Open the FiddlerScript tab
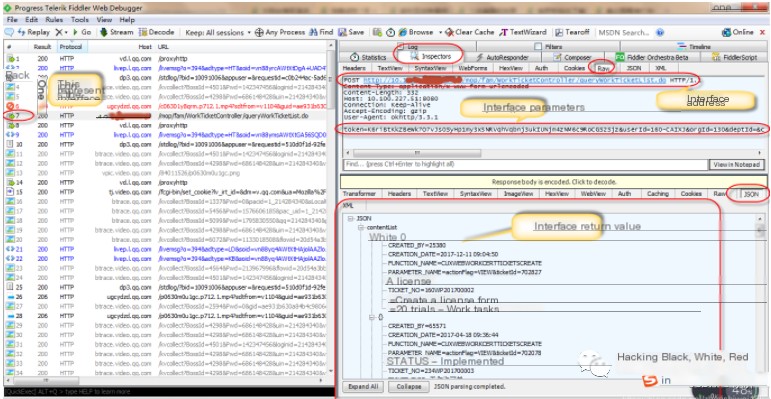Screen dimensions: 771x399 point(735,57)
